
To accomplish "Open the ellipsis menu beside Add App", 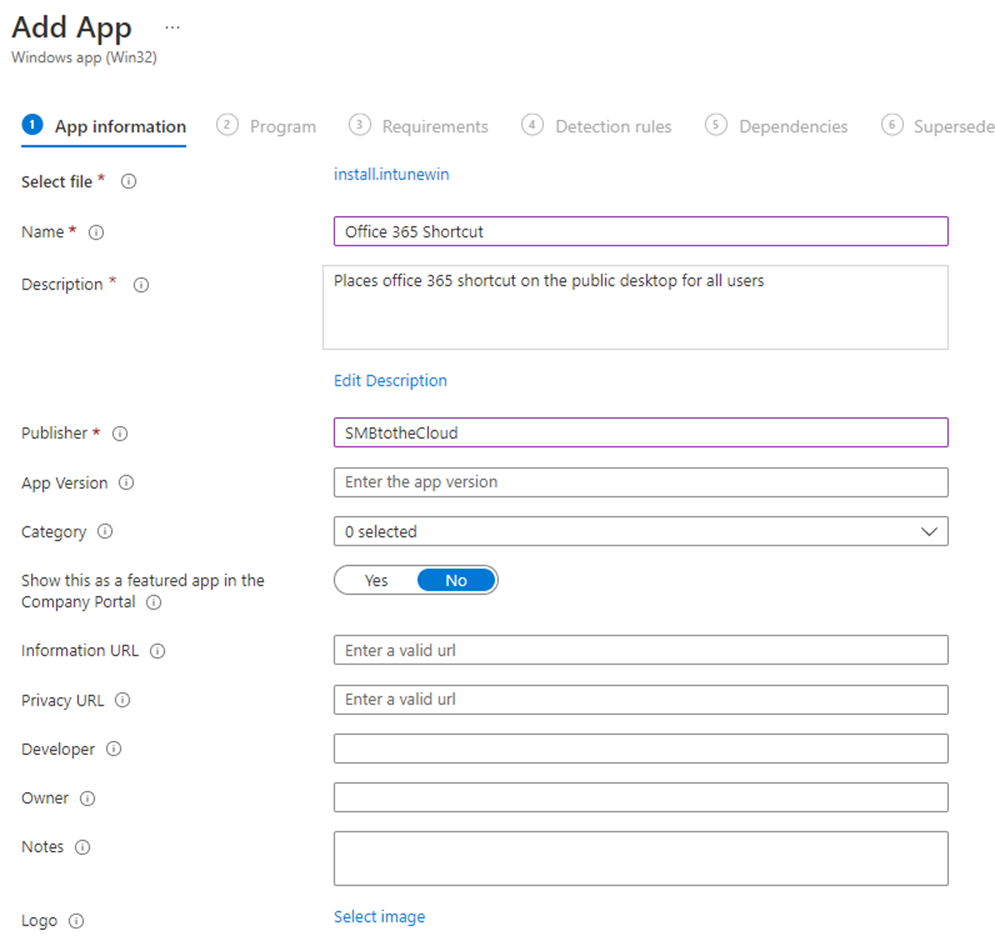I will (x=172, y=28).
